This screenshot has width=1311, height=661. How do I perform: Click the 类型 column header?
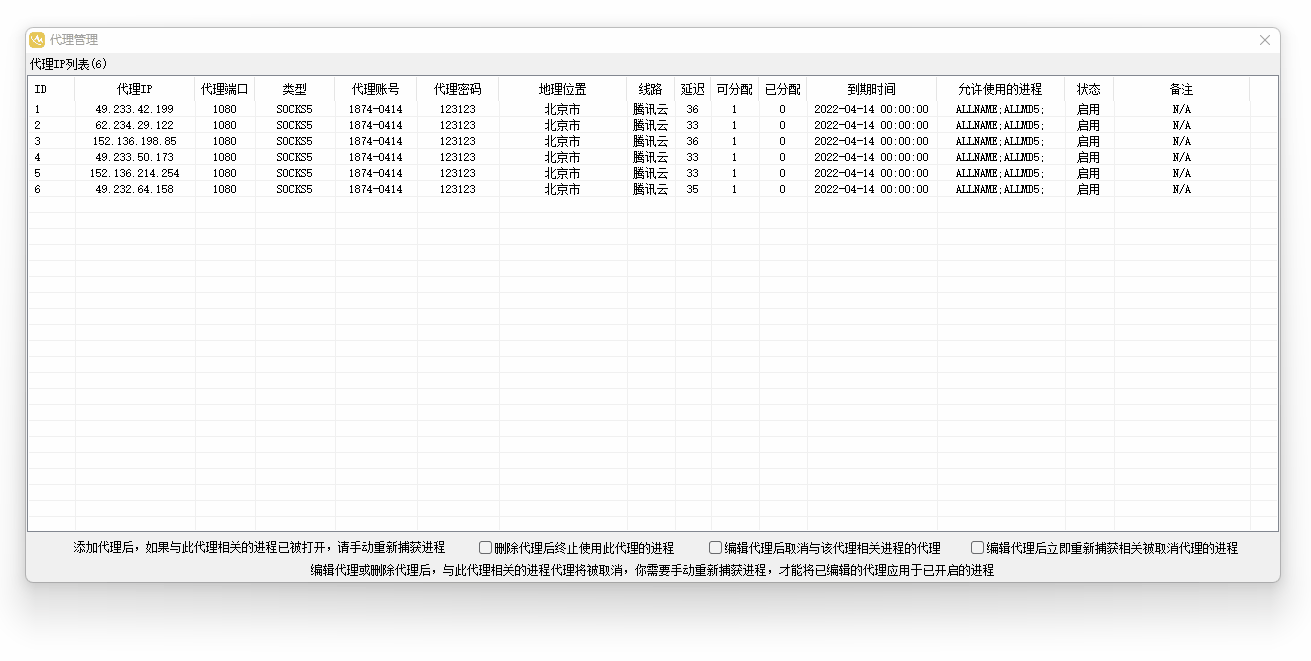pos(295,89)
